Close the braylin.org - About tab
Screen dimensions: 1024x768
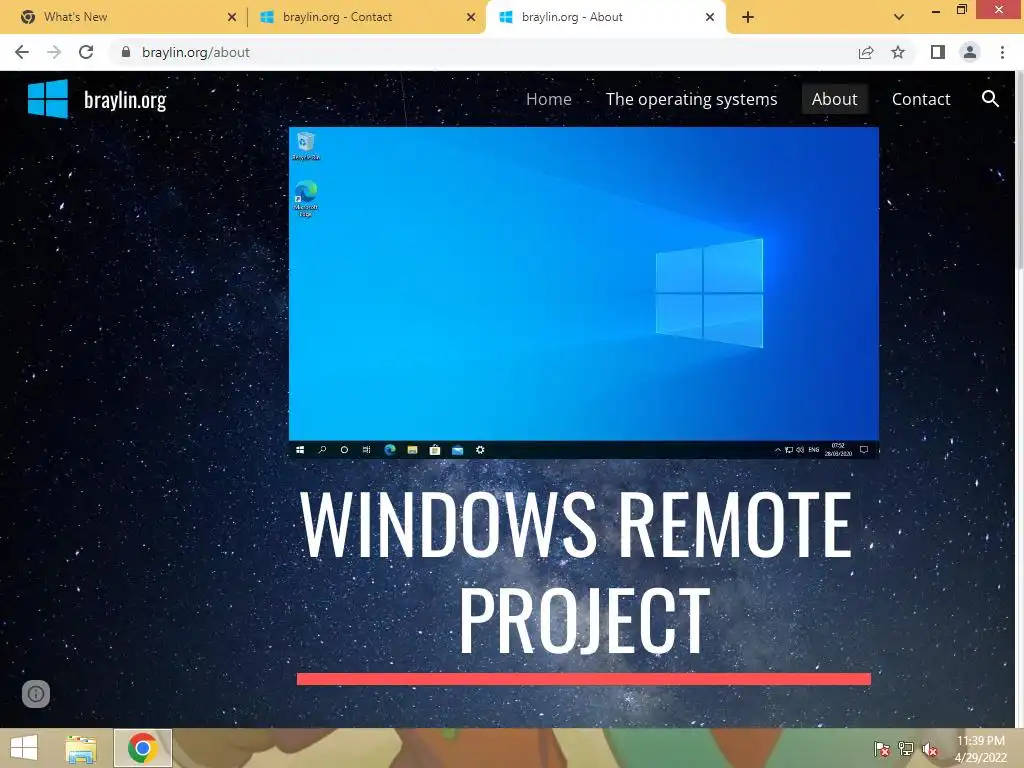pos(710,18)
